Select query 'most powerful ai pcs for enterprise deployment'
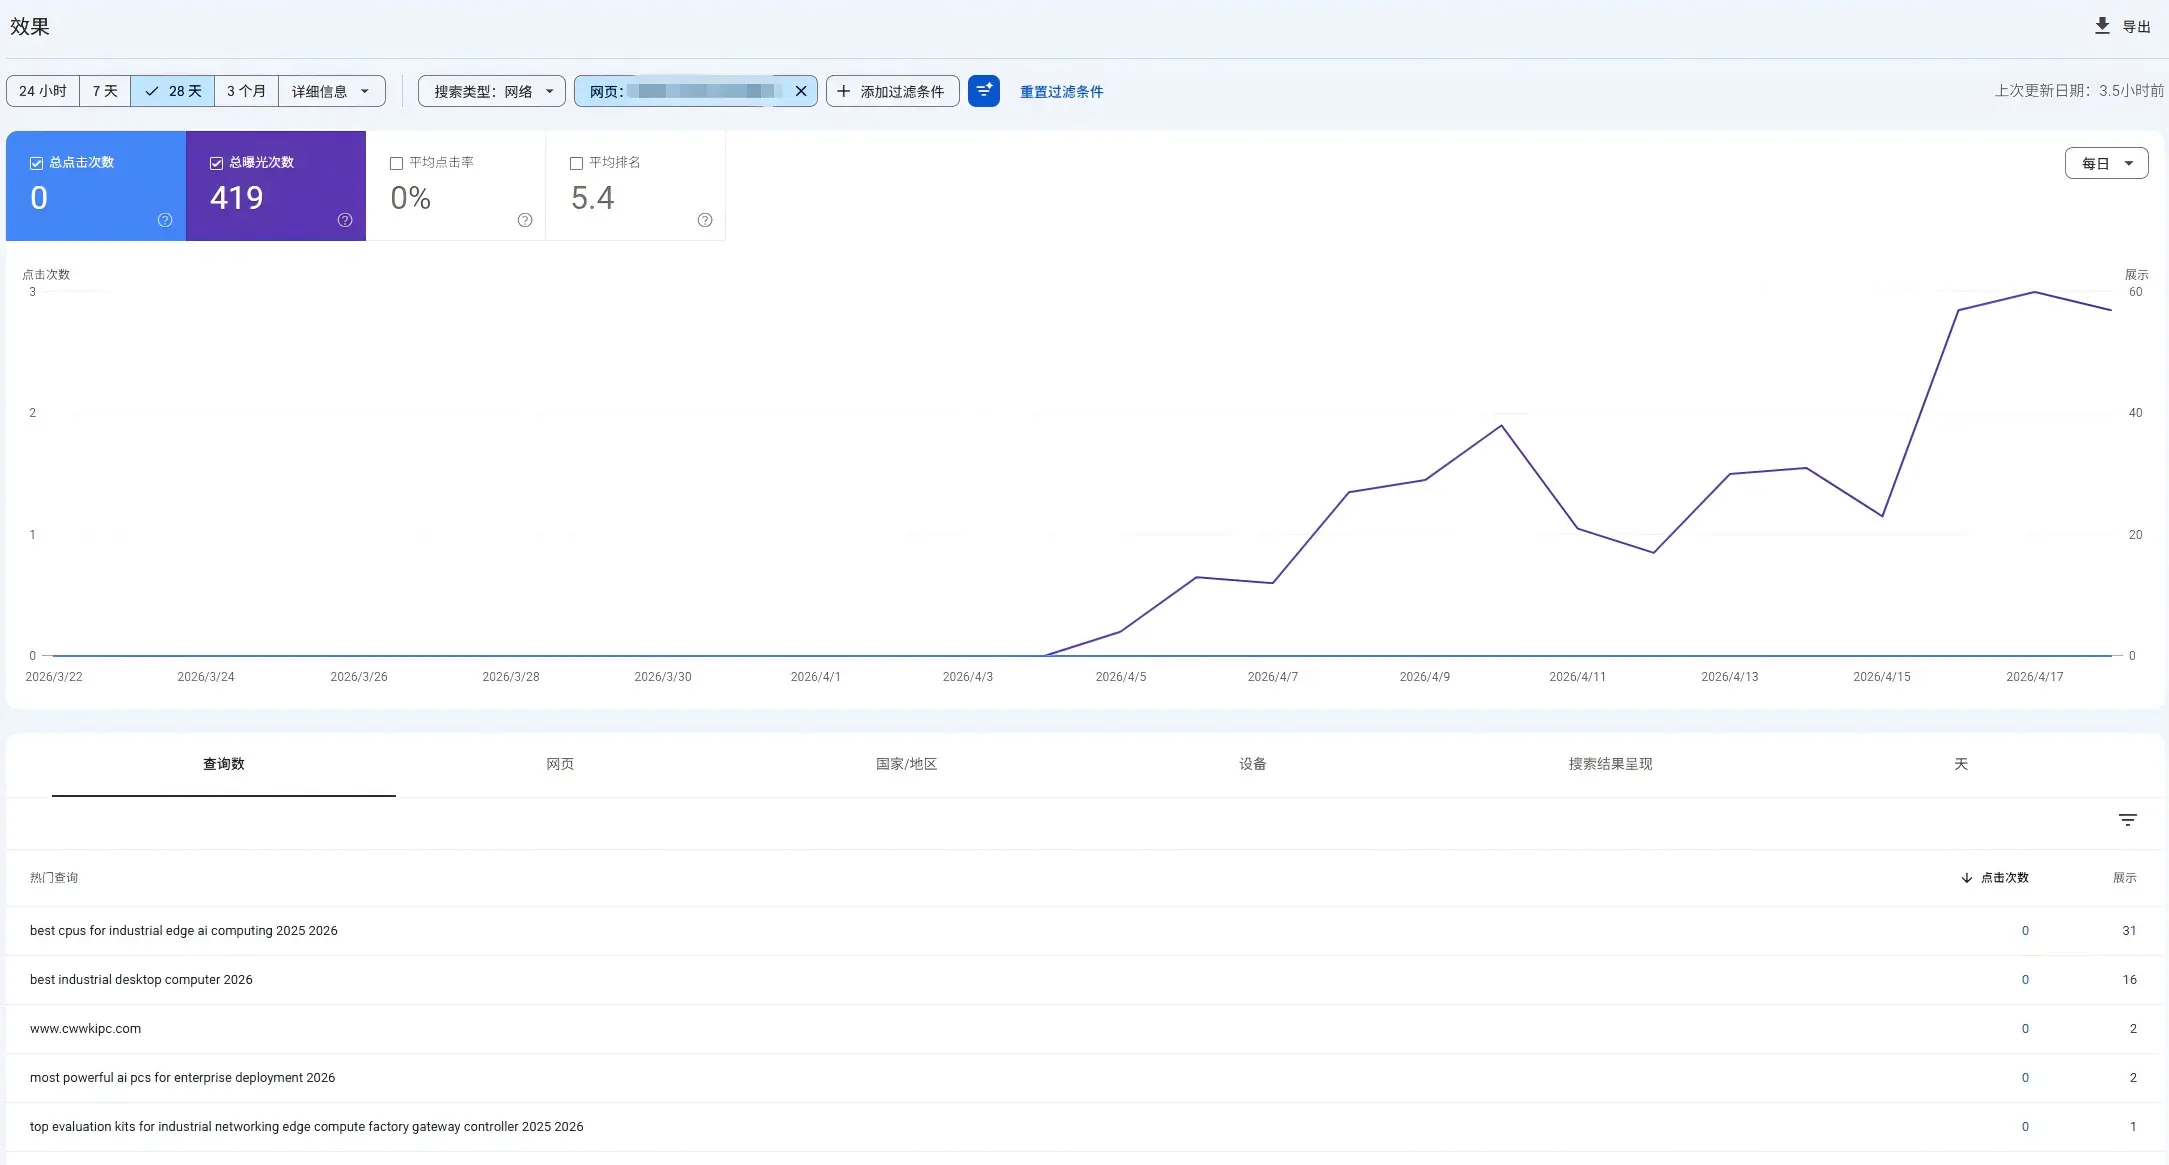This screenshot has width=2169, height=1165. [183, 1078]
